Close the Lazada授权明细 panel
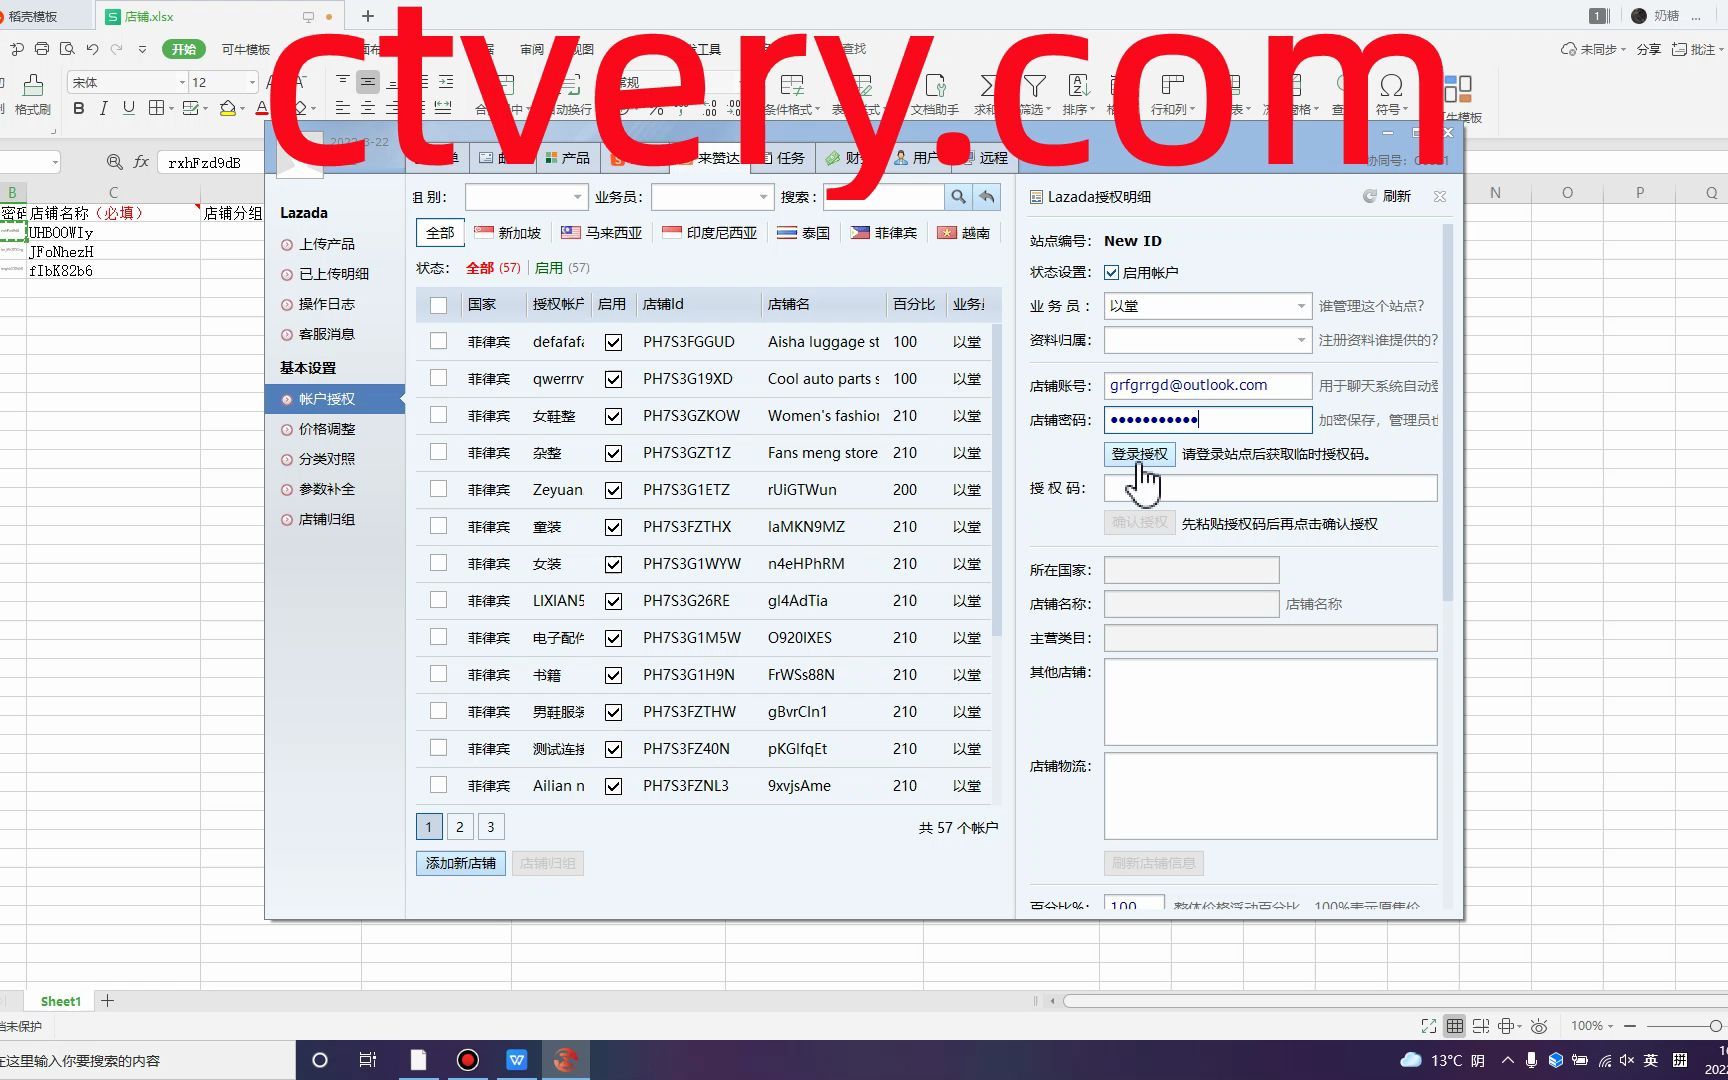This screenshot has width=1728, height=1080. [1440, 197]
